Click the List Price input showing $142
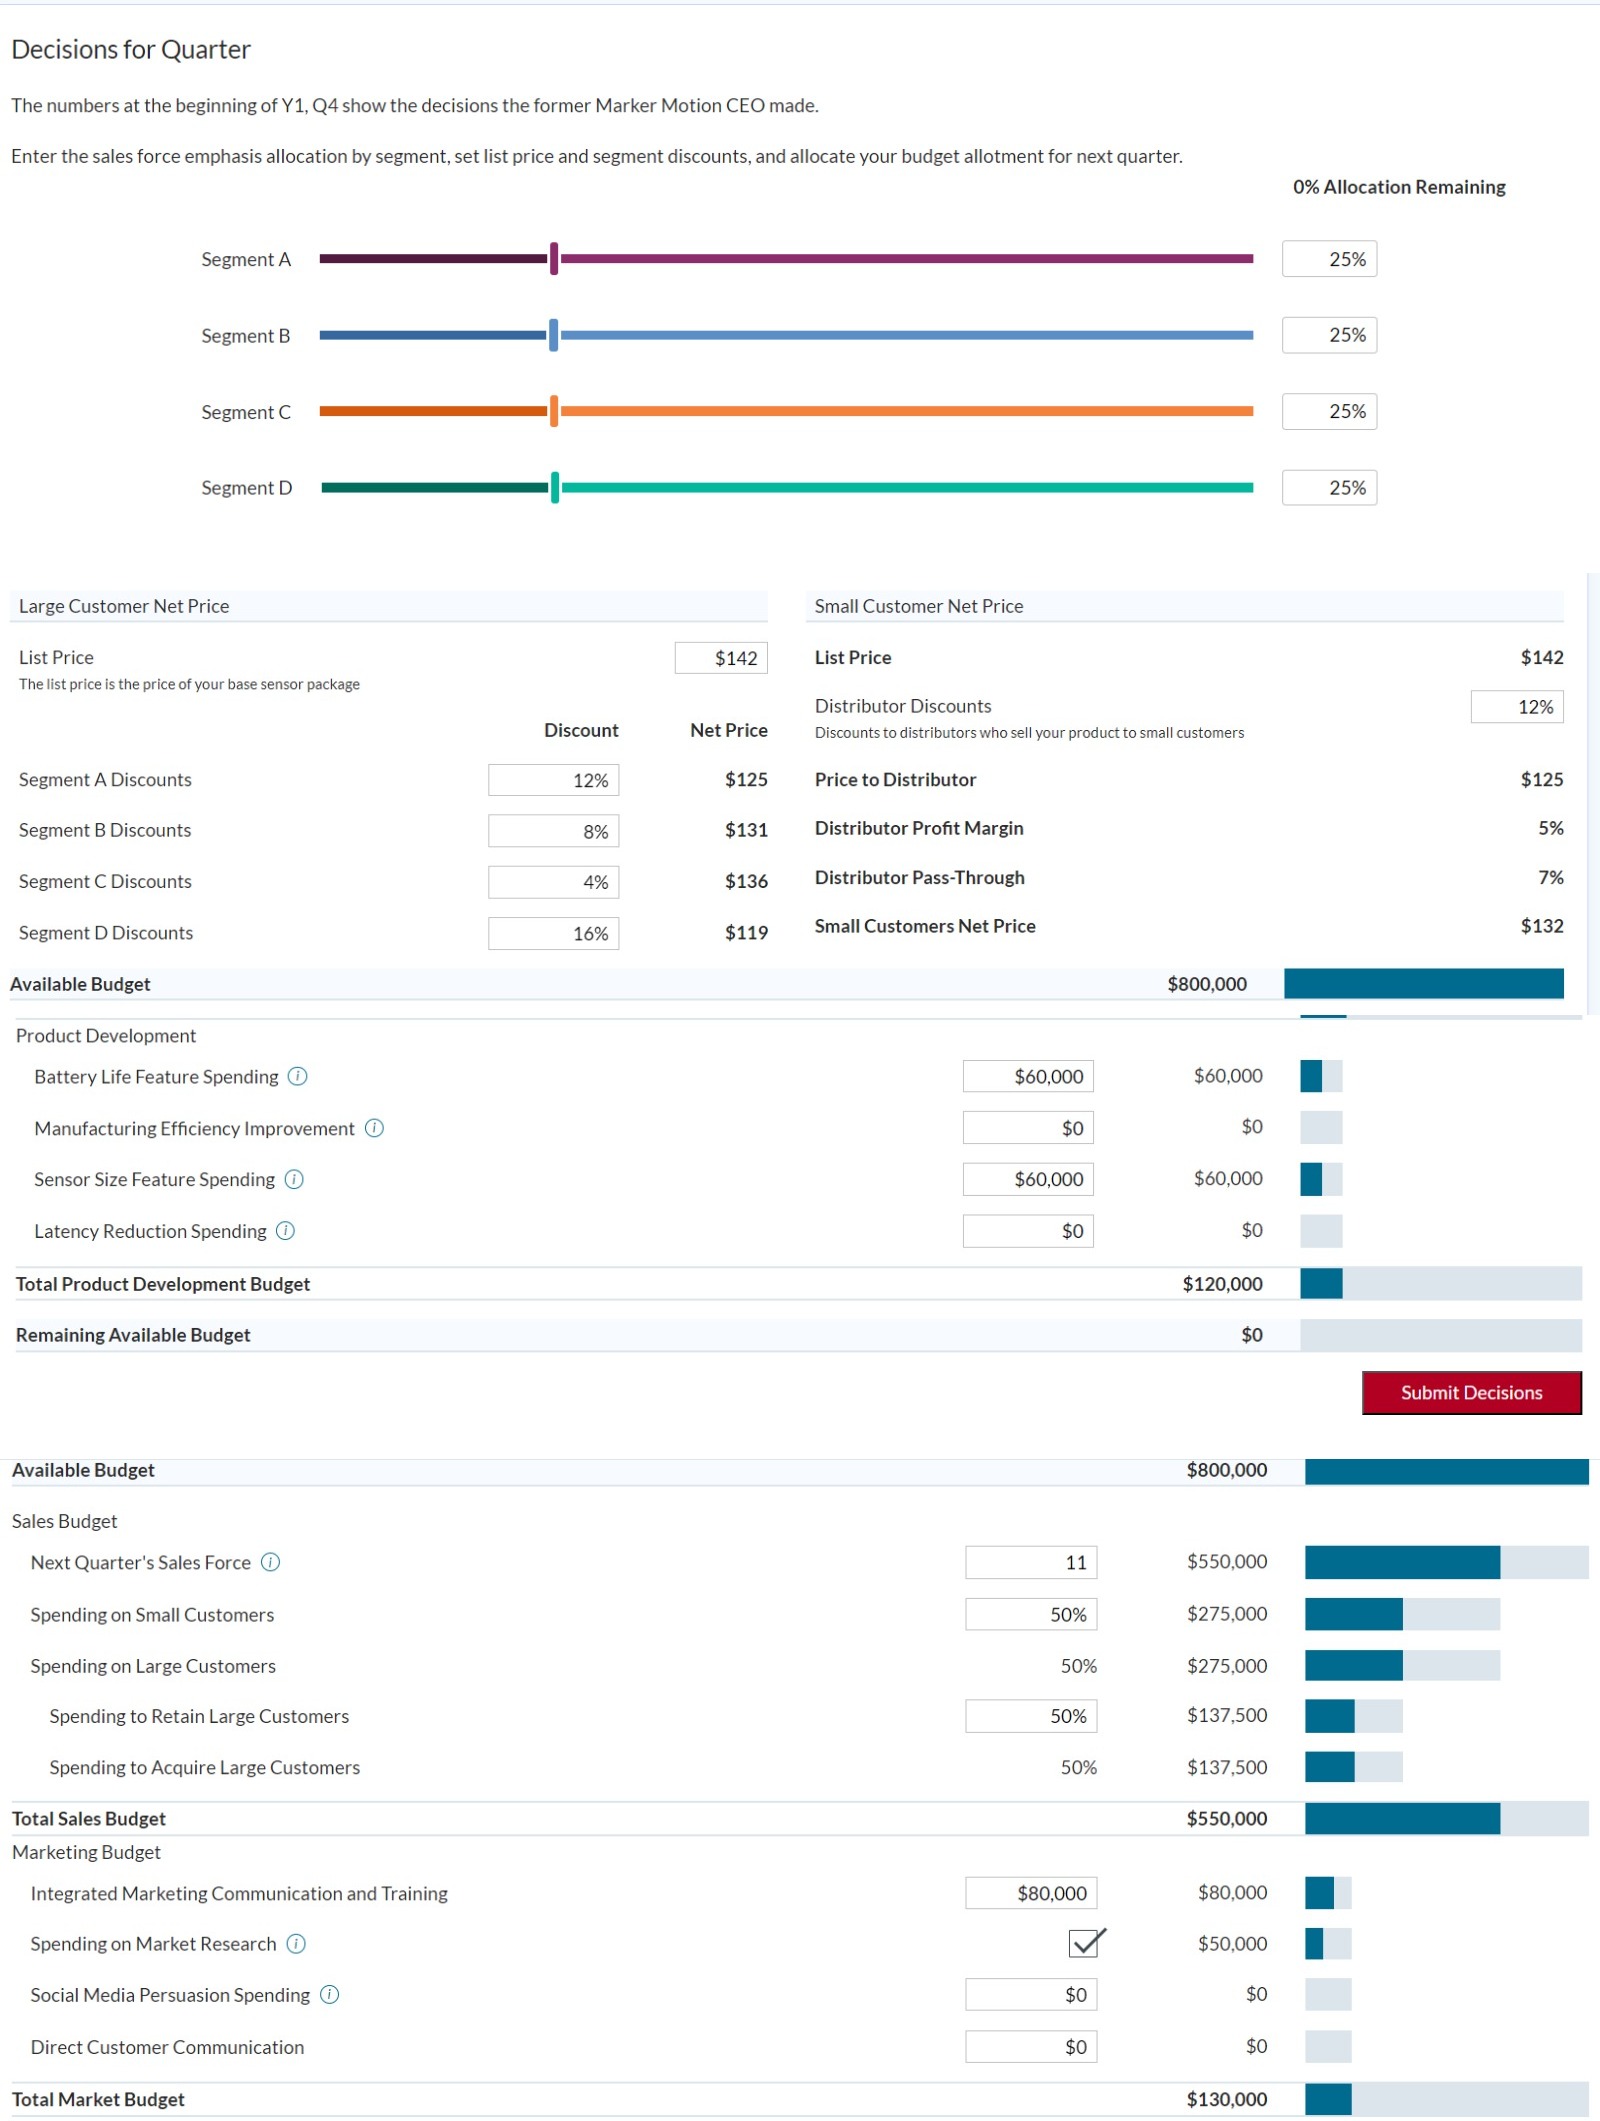 tap(719, 657)
